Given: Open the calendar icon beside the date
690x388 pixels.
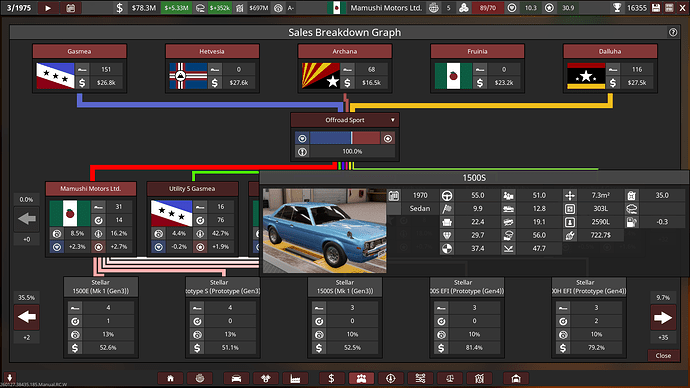Looking at the screenshot, I should (70, 8).
